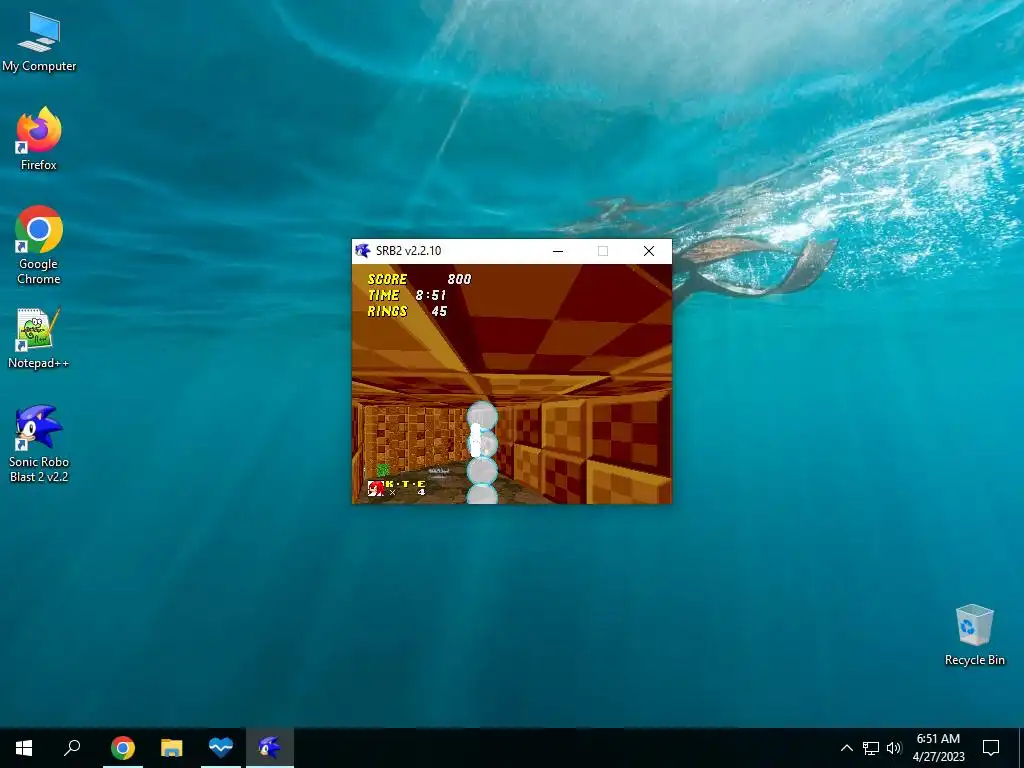Click the white character sprite in game
The image size is (1024, 768).
477,440
